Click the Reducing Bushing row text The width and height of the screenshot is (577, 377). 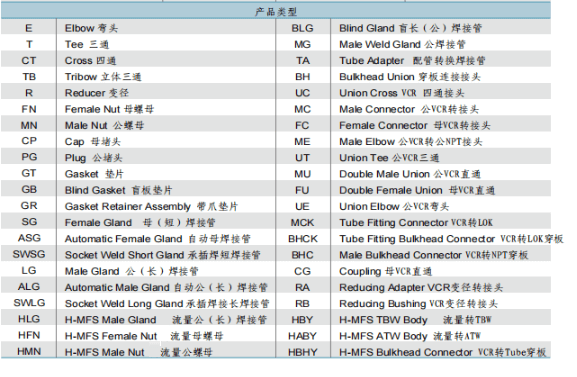(x=418, y=304)
